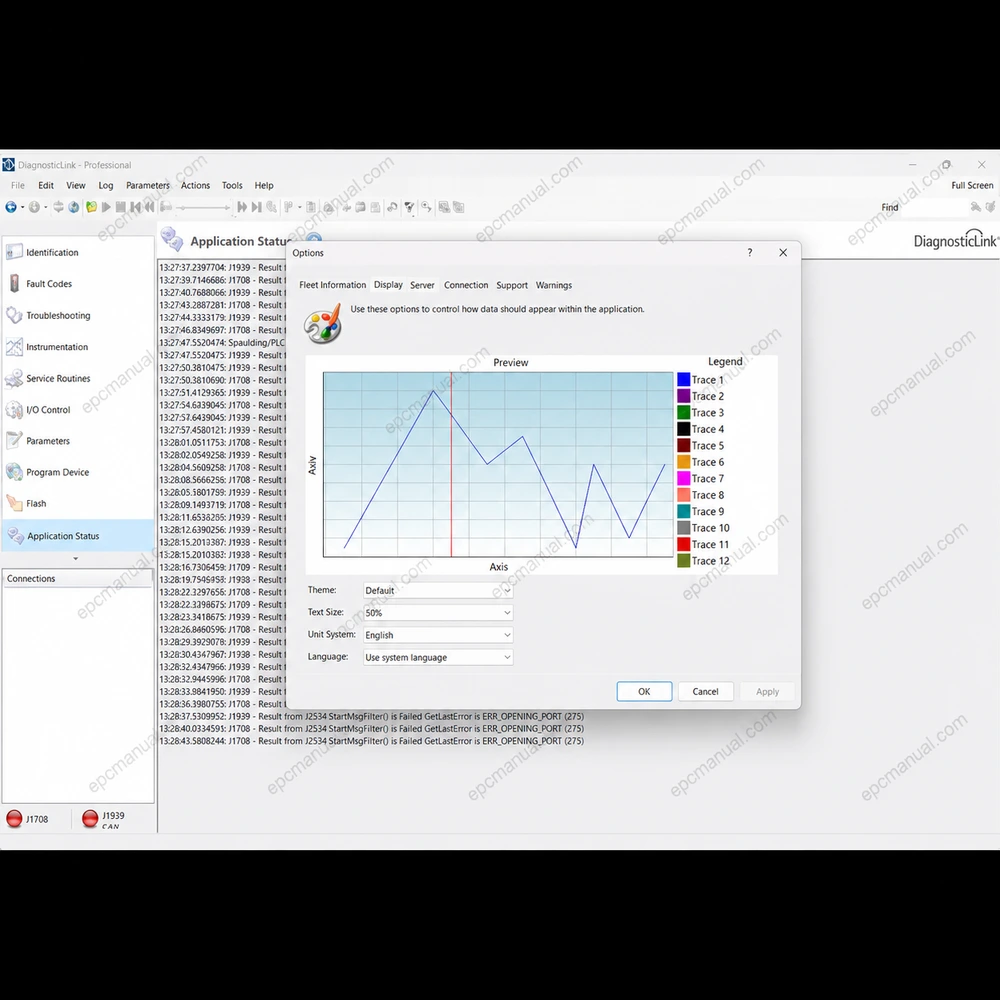This screenshot has height=1000, width=1000.
Task: Click the Trace 6 orange color swatch
Action: point(684,462)
